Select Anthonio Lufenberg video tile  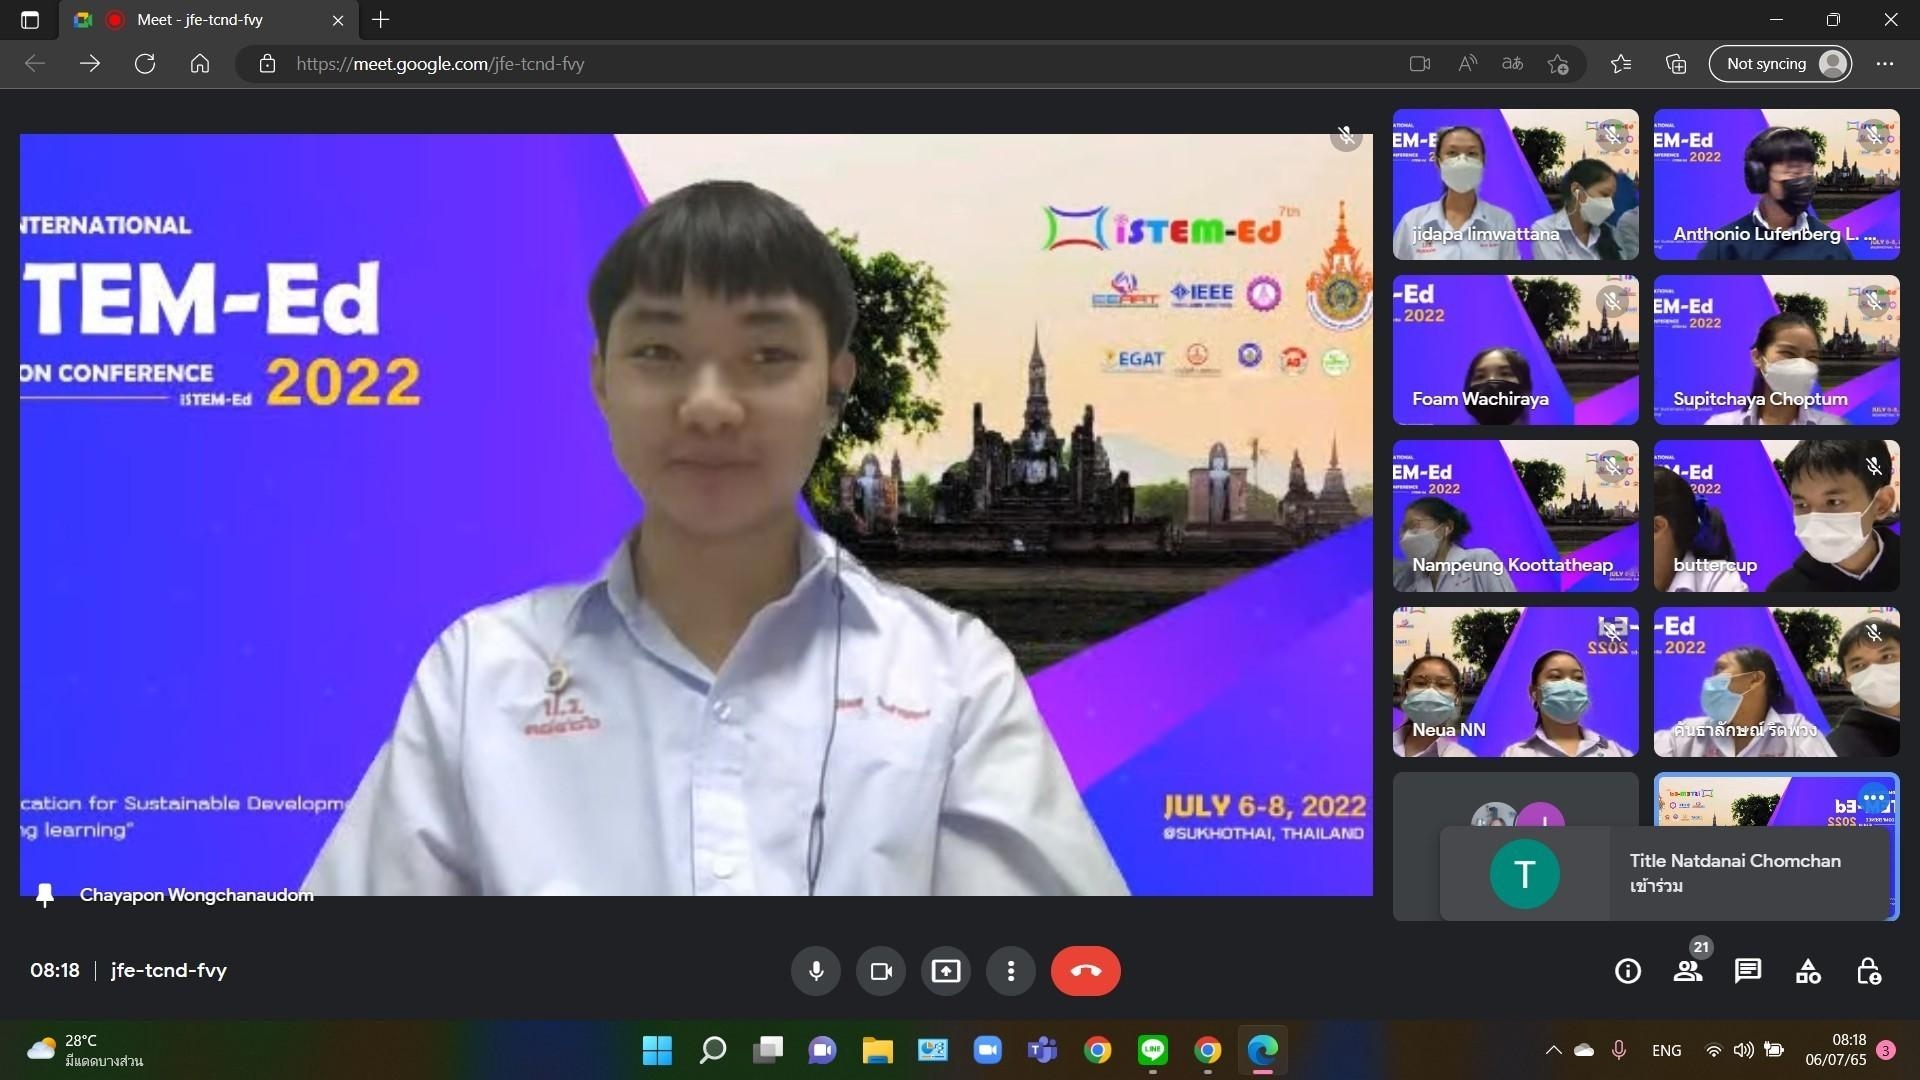(1776, 184)
